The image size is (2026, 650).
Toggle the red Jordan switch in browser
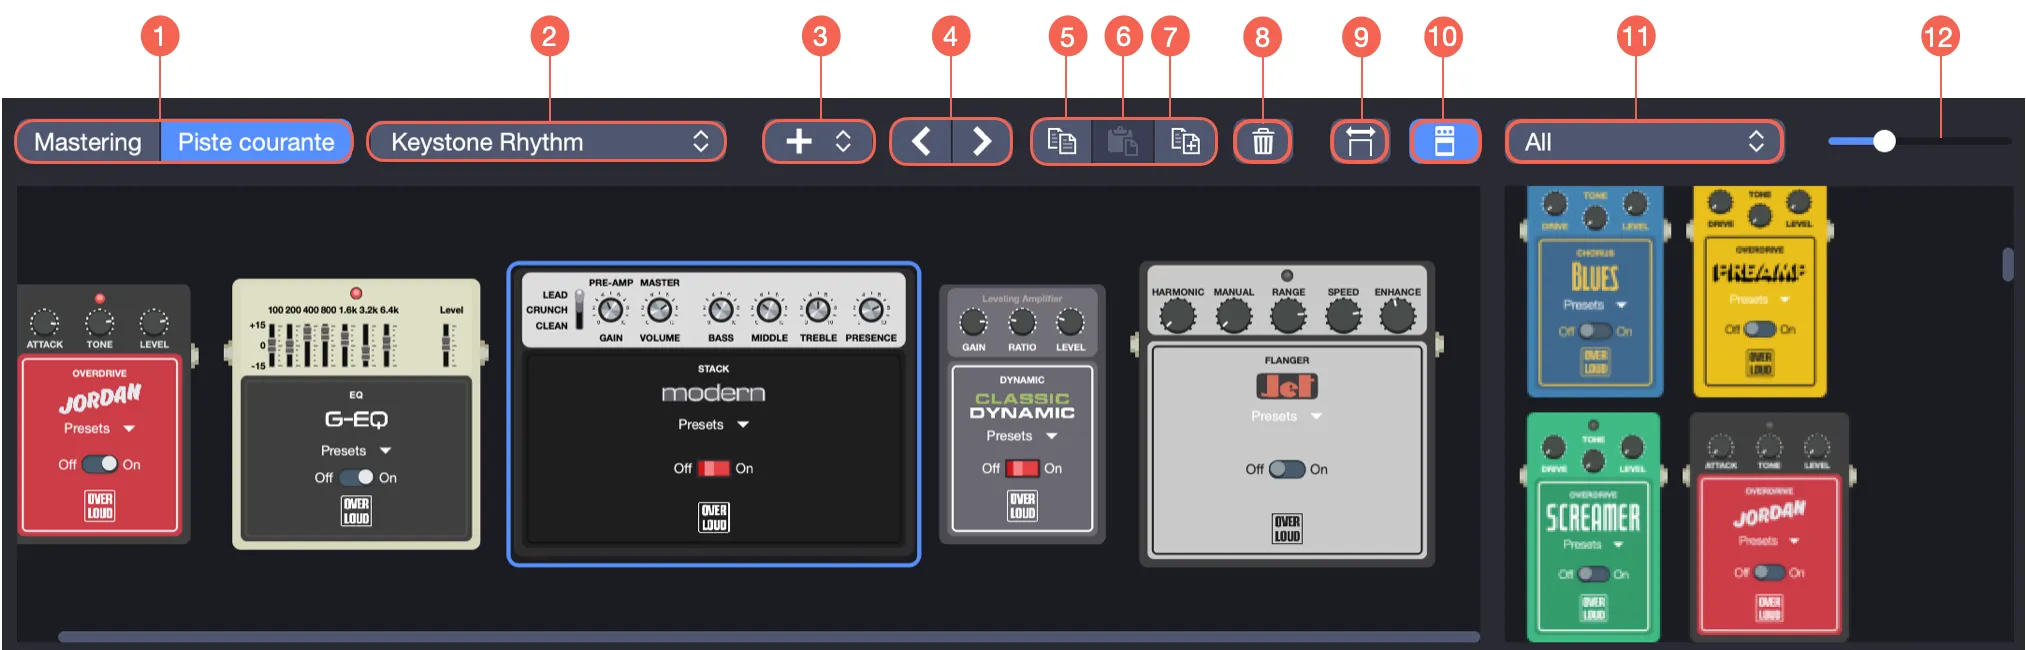[x=1769, y=572]
